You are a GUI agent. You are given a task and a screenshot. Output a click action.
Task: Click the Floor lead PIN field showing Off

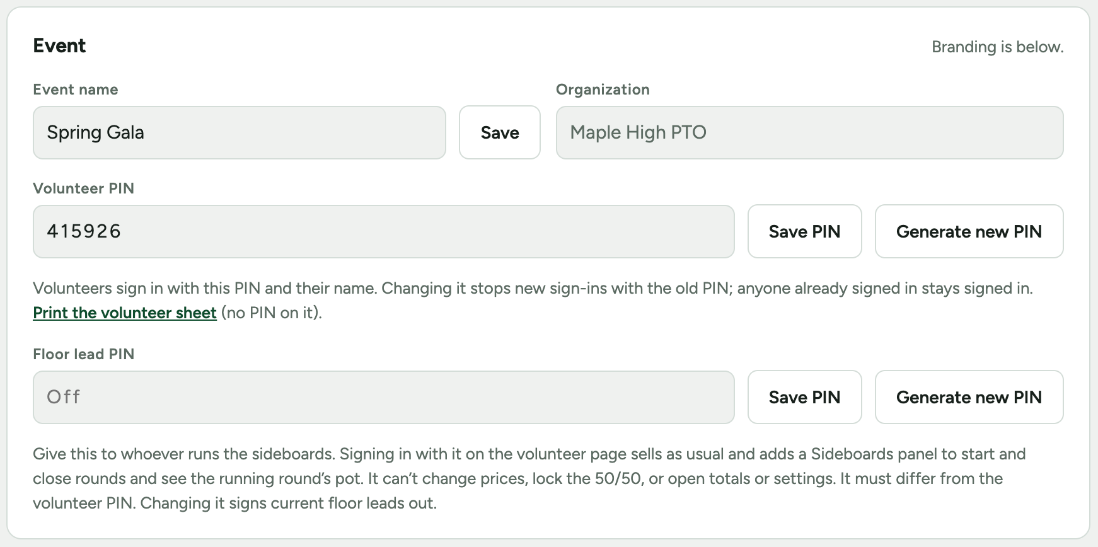(384, 397)
